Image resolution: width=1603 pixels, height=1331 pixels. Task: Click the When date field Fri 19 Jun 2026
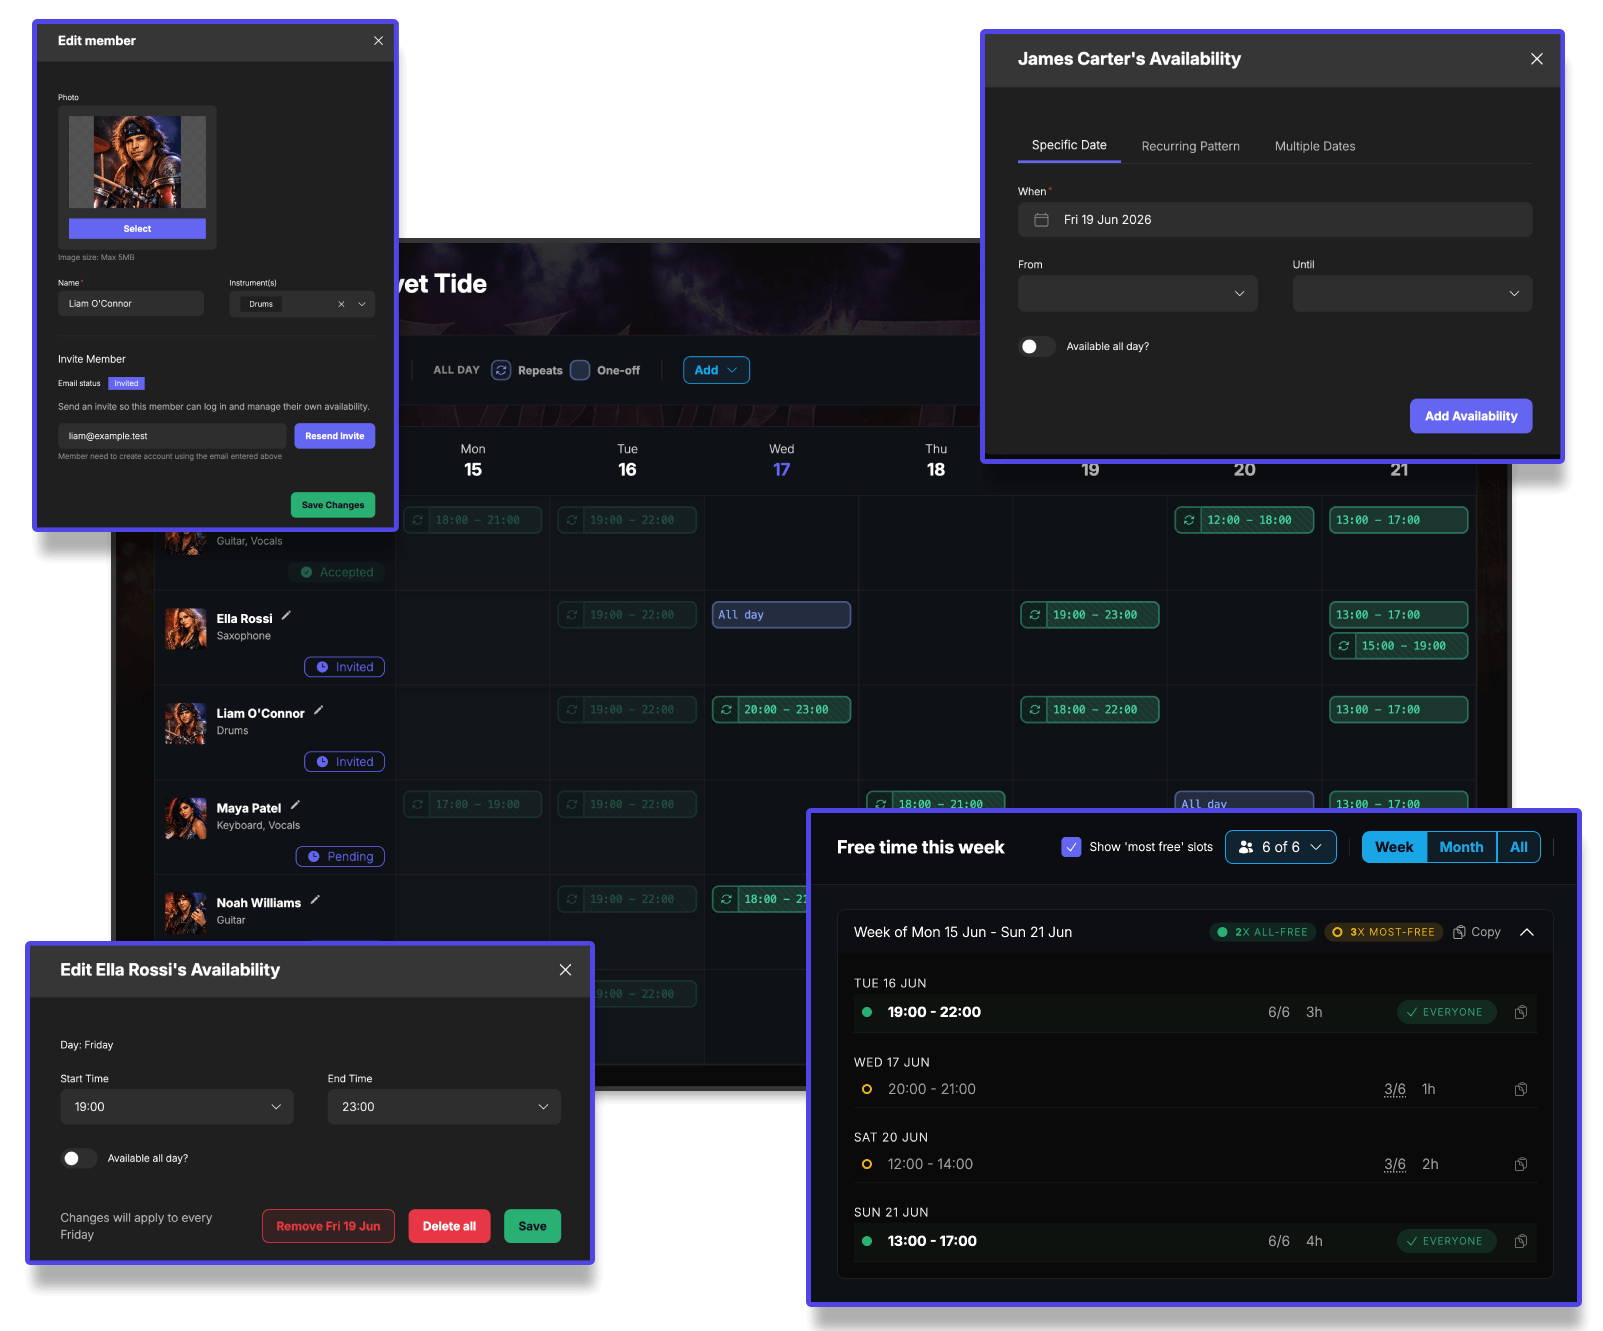(x=1275, y=220)
